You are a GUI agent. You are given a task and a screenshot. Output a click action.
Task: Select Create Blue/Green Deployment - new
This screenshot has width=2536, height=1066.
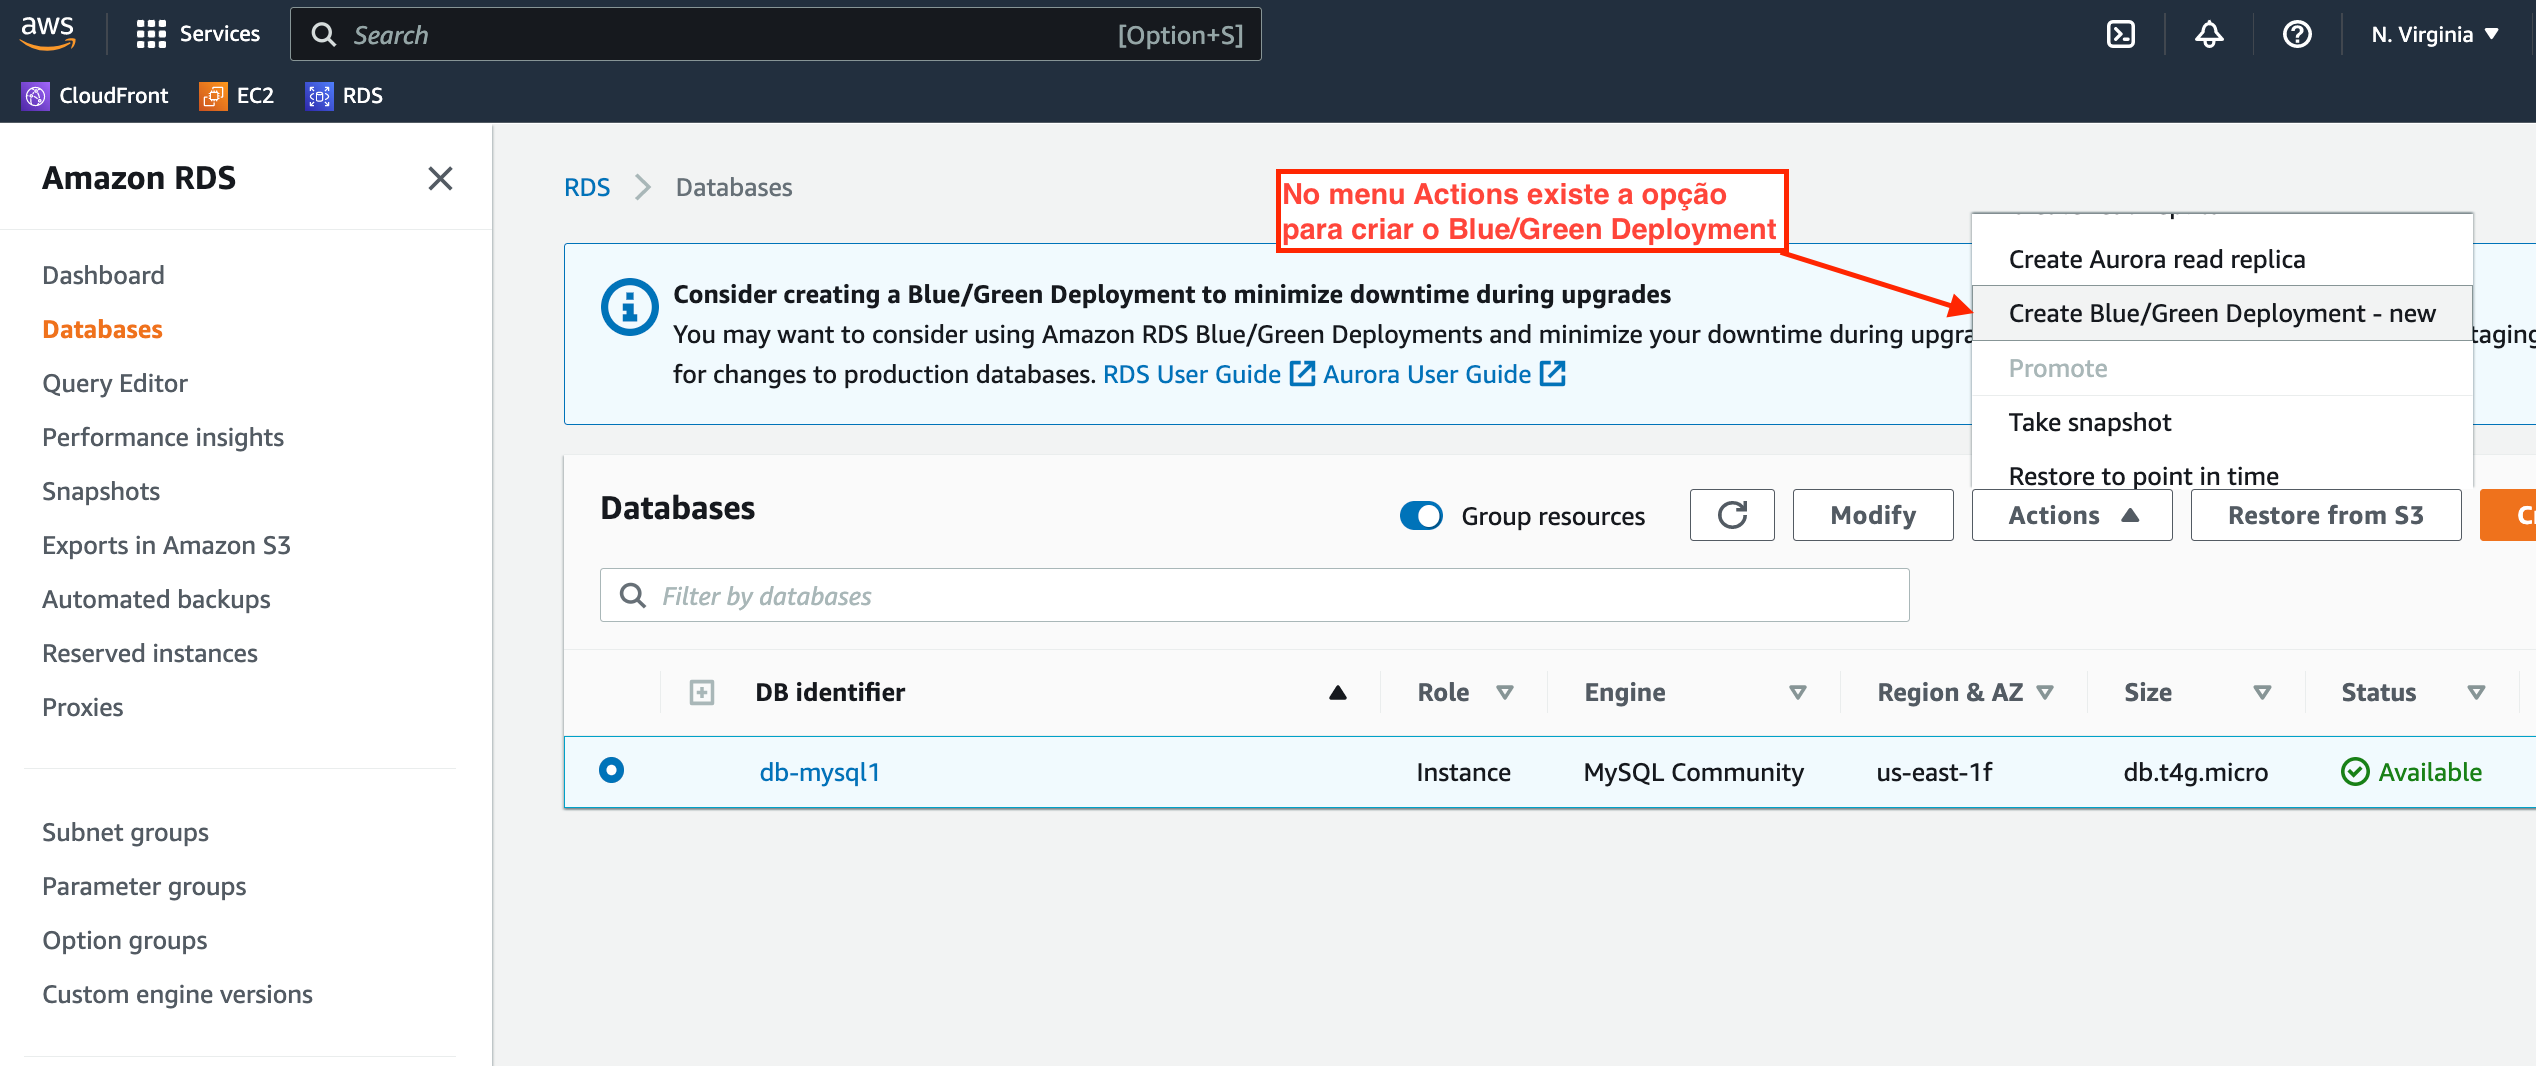pos(2222,312)
